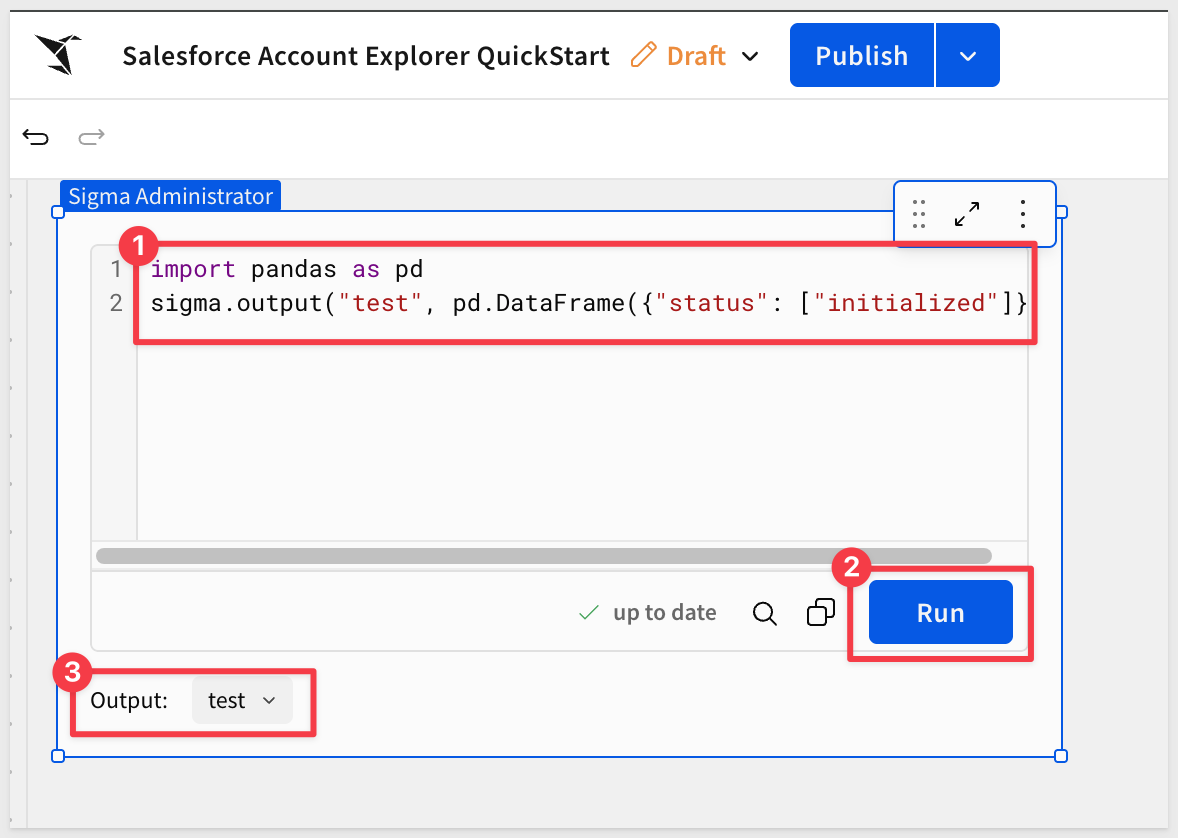Click the six-dot drag handle icon

[919, 214]
